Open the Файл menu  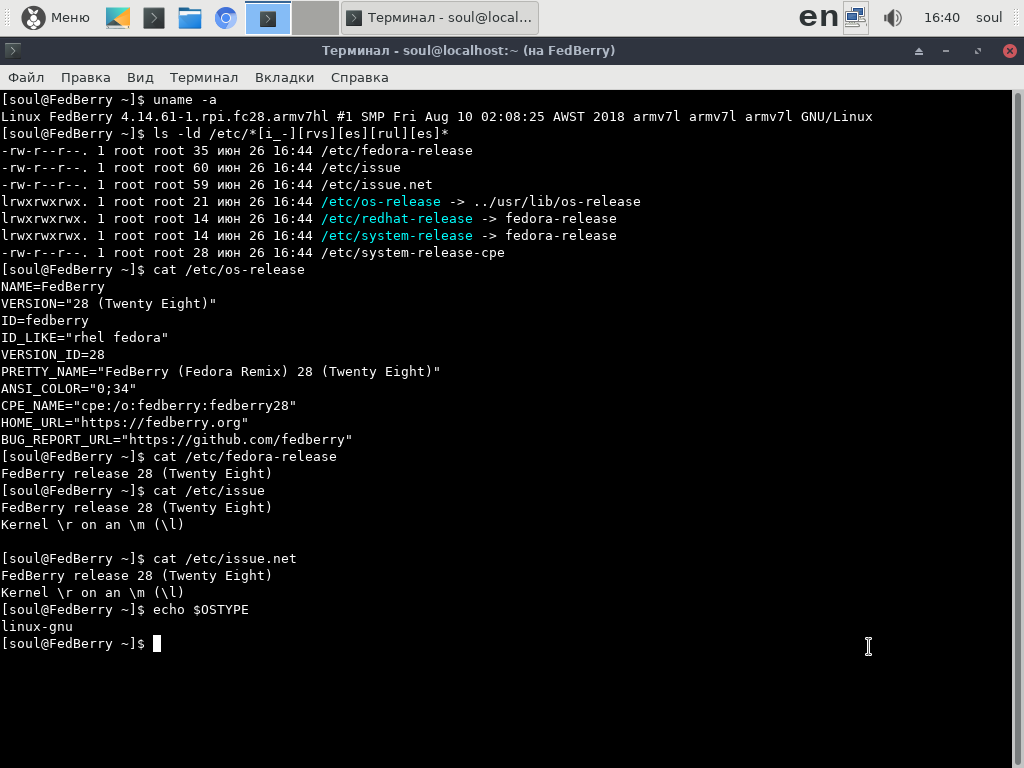(x=26, y=78)
